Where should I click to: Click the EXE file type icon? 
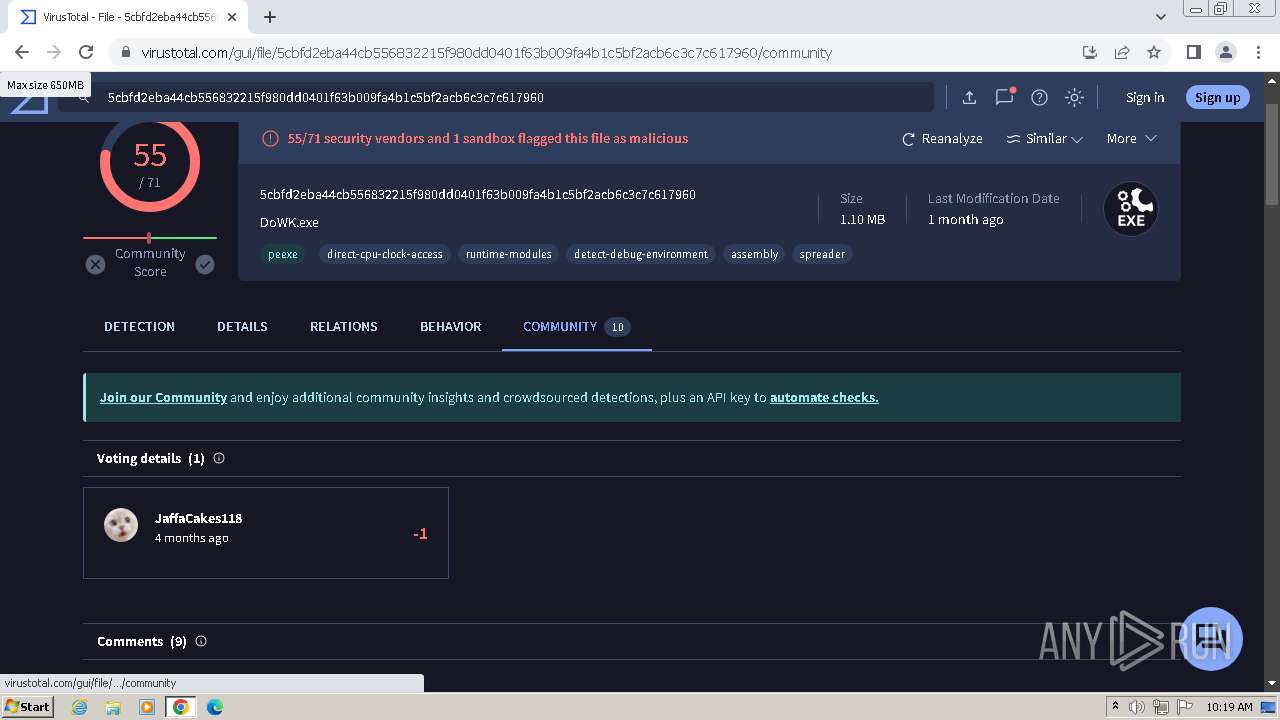click(1131, 209)
